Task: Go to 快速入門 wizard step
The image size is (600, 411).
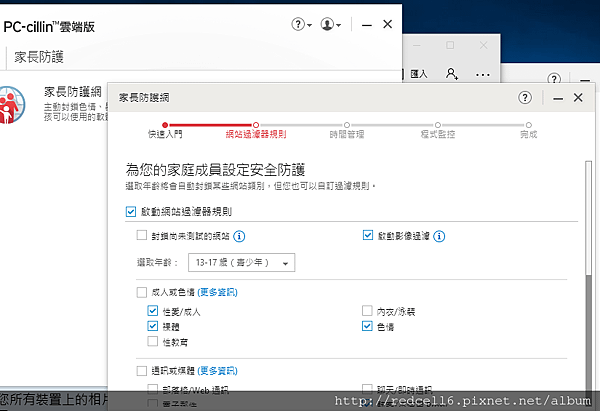Action: click(165, 130)
